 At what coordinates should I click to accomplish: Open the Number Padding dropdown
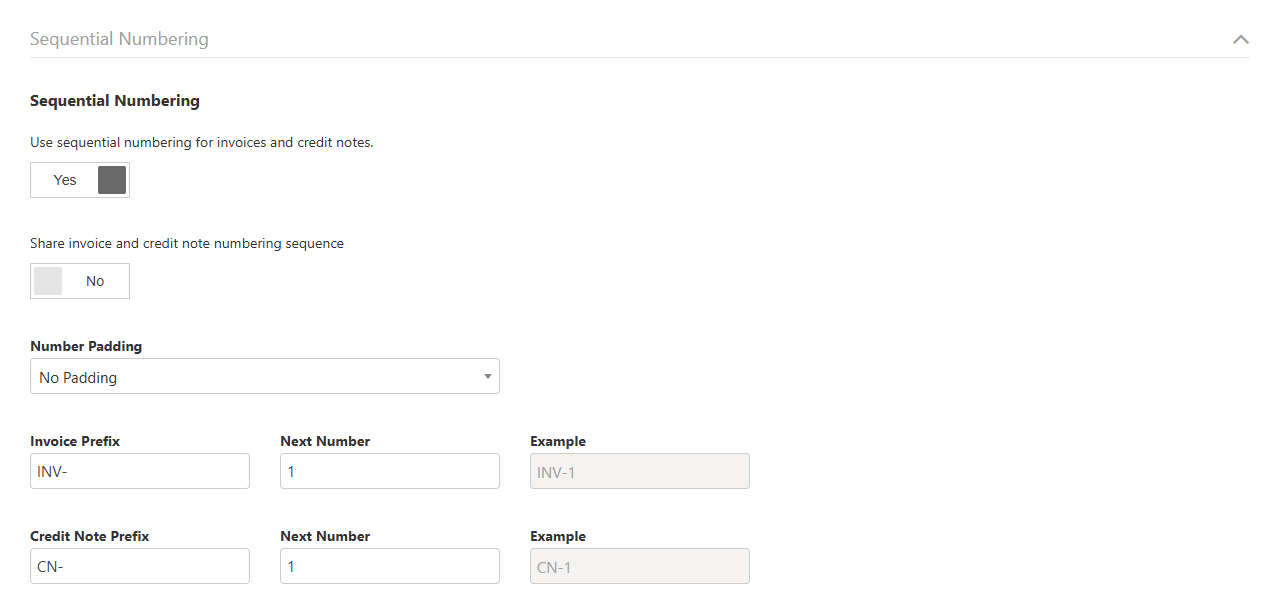coord(264,377)
